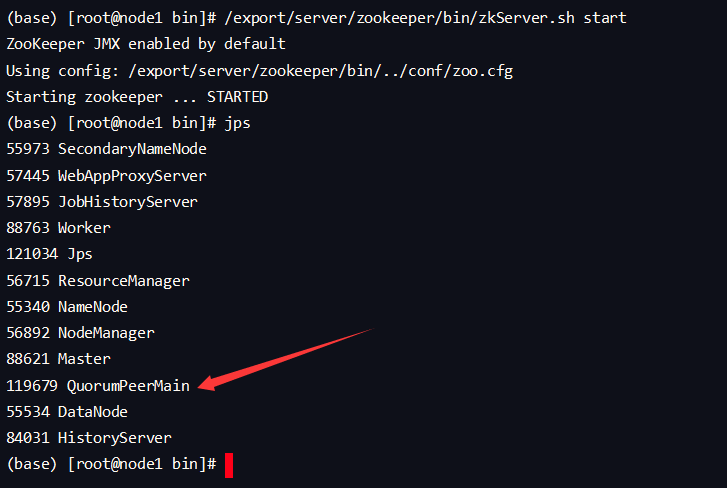Click the JobHistoryServer entry
This screenshot has height=488, width=727.
[x=127, y=201]
